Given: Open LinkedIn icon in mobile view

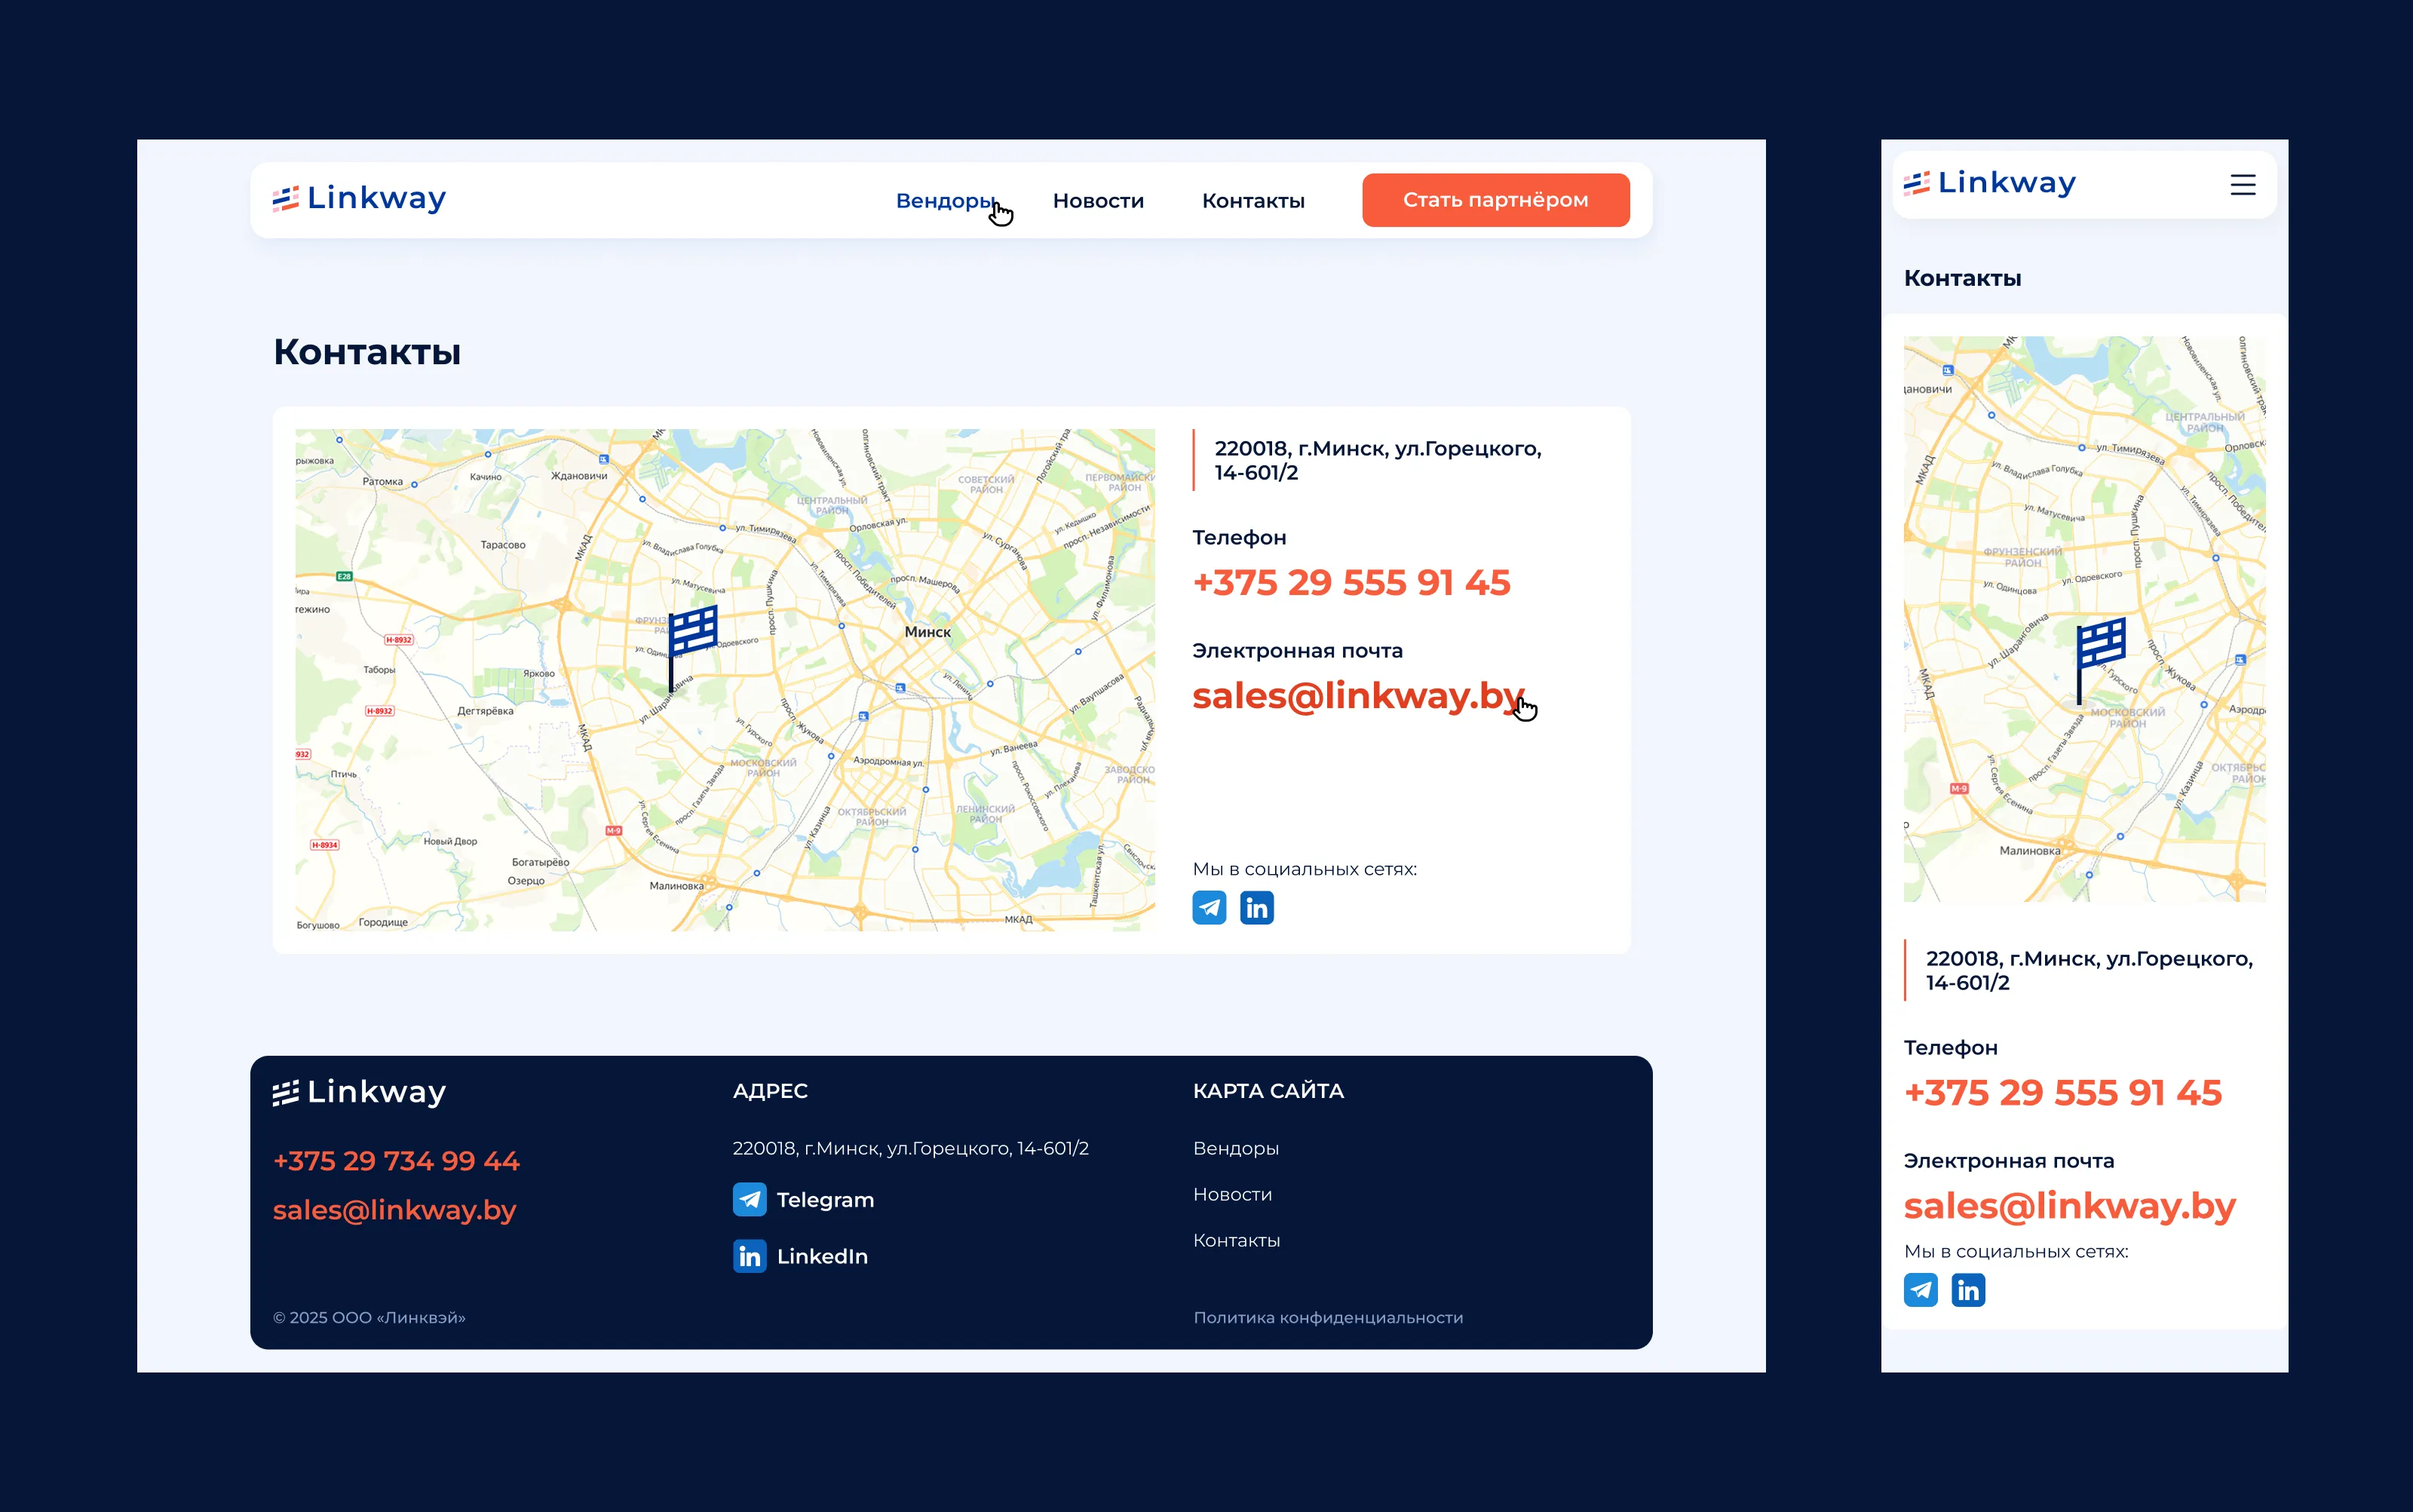Looking at the screenshot, I should pyautogui.click(x=1968, y=1290).
